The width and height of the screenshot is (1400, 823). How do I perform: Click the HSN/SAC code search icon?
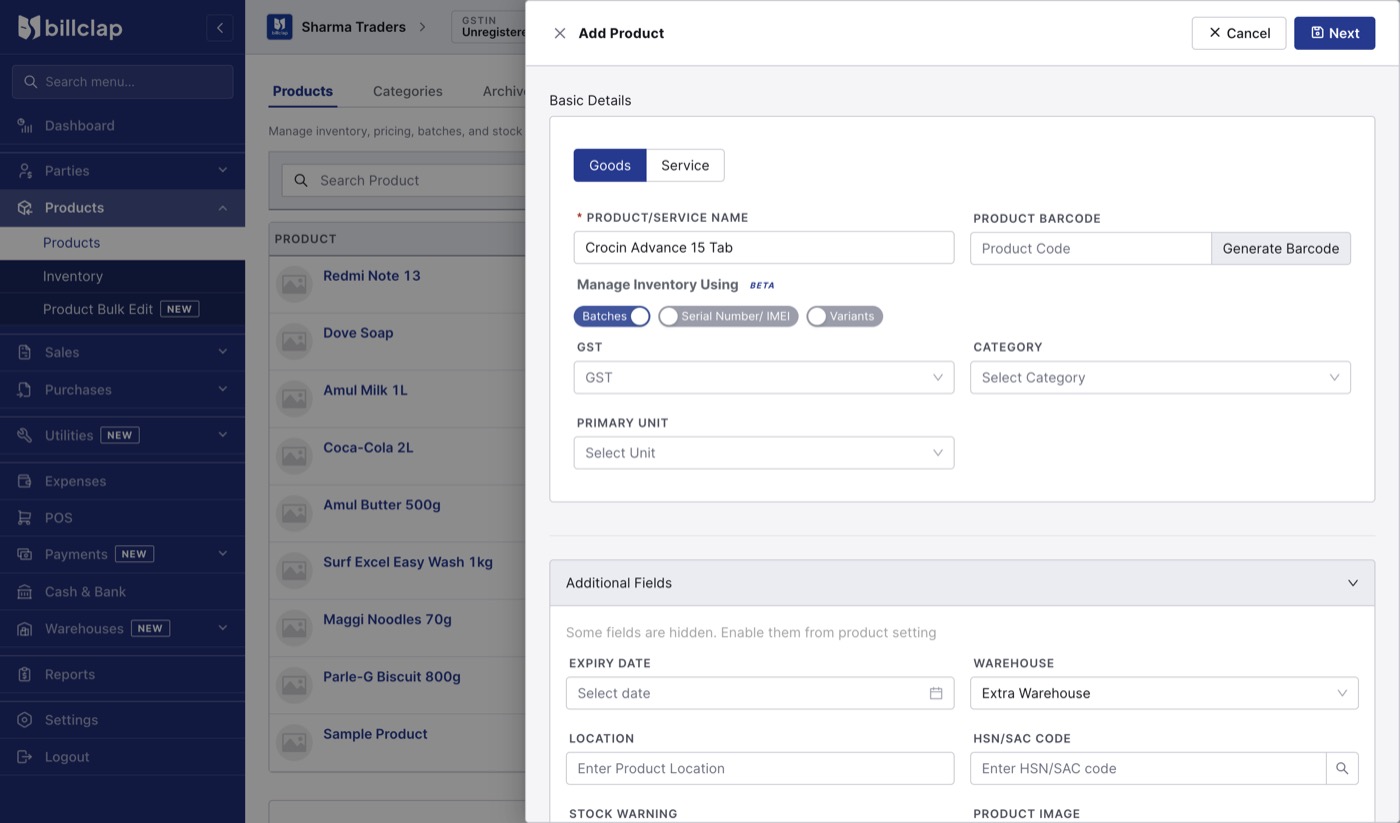(1342, 768)
